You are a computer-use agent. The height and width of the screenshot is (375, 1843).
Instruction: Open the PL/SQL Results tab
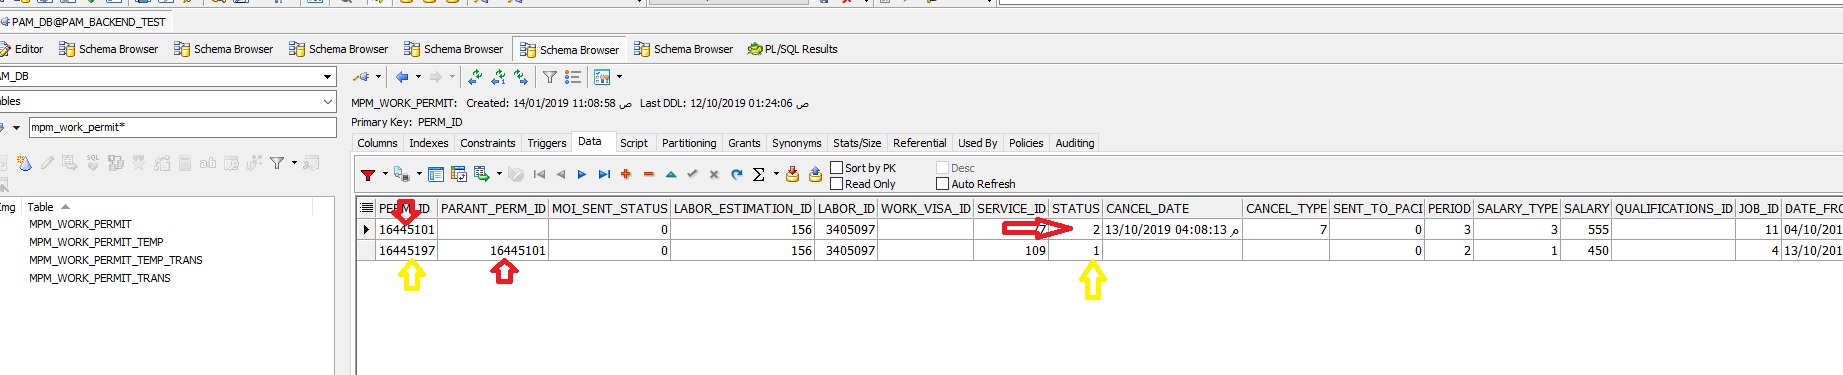[x=793, y=49]
